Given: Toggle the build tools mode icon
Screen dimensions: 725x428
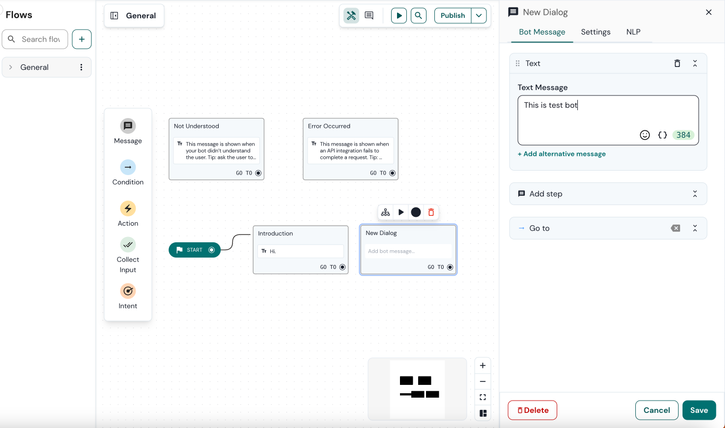Looking at the screenshot, I should click(x=351, y=16).
